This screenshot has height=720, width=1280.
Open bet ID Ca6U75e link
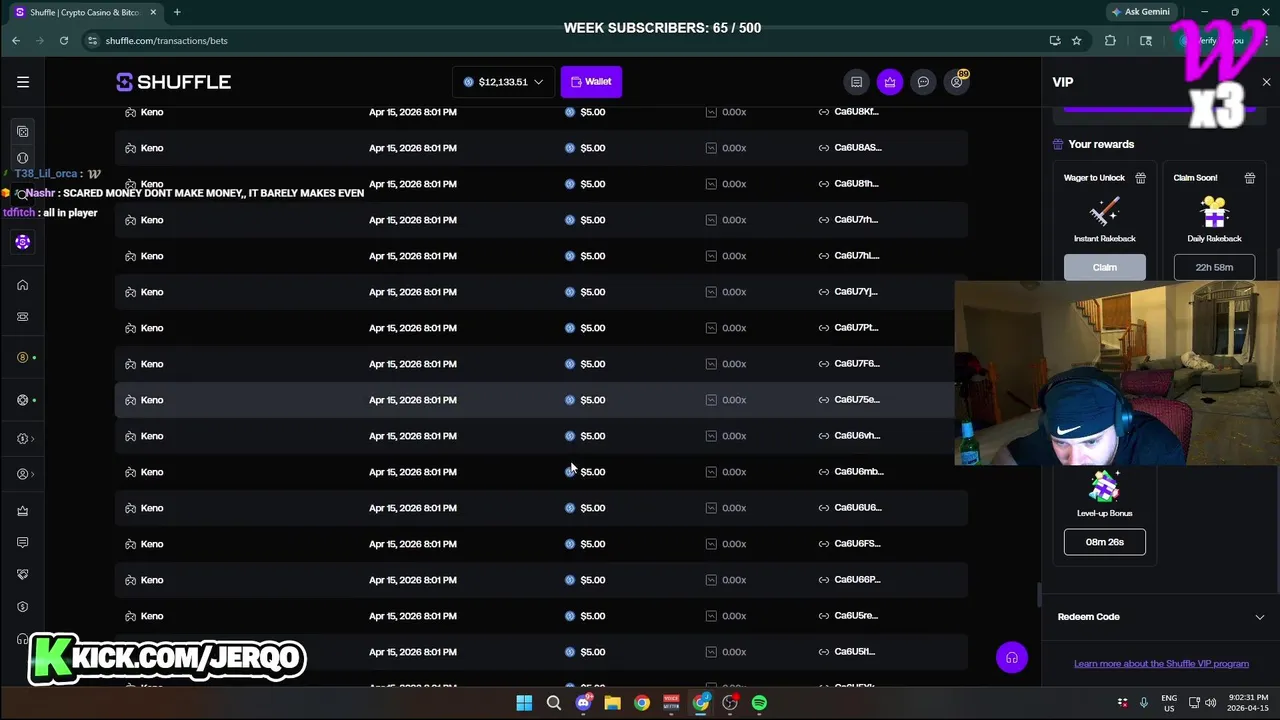(857, 400)
